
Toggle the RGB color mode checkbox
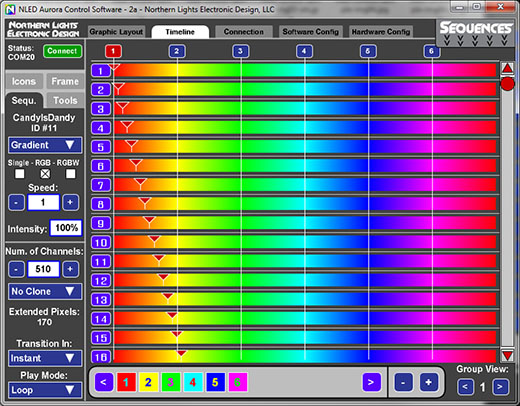coord(45,174)
